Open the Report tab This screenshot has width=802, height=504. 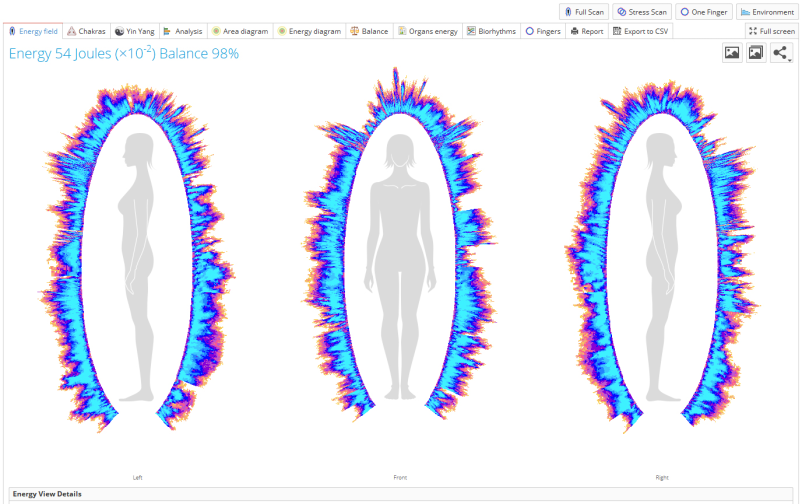tap(587, 31)
